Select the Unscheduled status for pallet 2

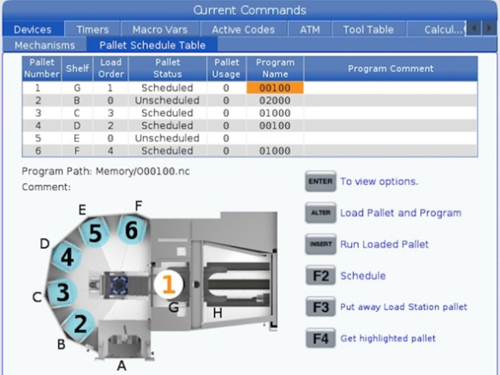(167, 100)
